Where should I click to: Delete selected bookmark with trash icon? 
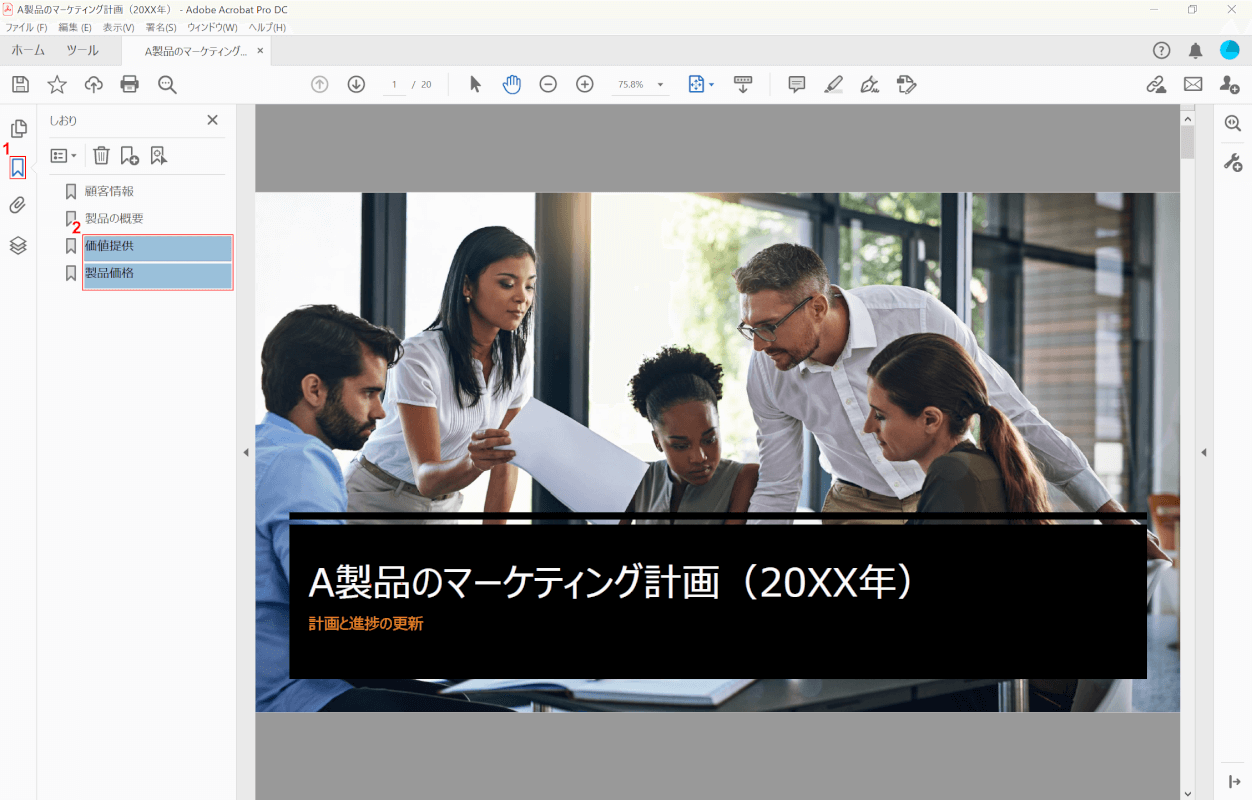click(x=101, y=155)
